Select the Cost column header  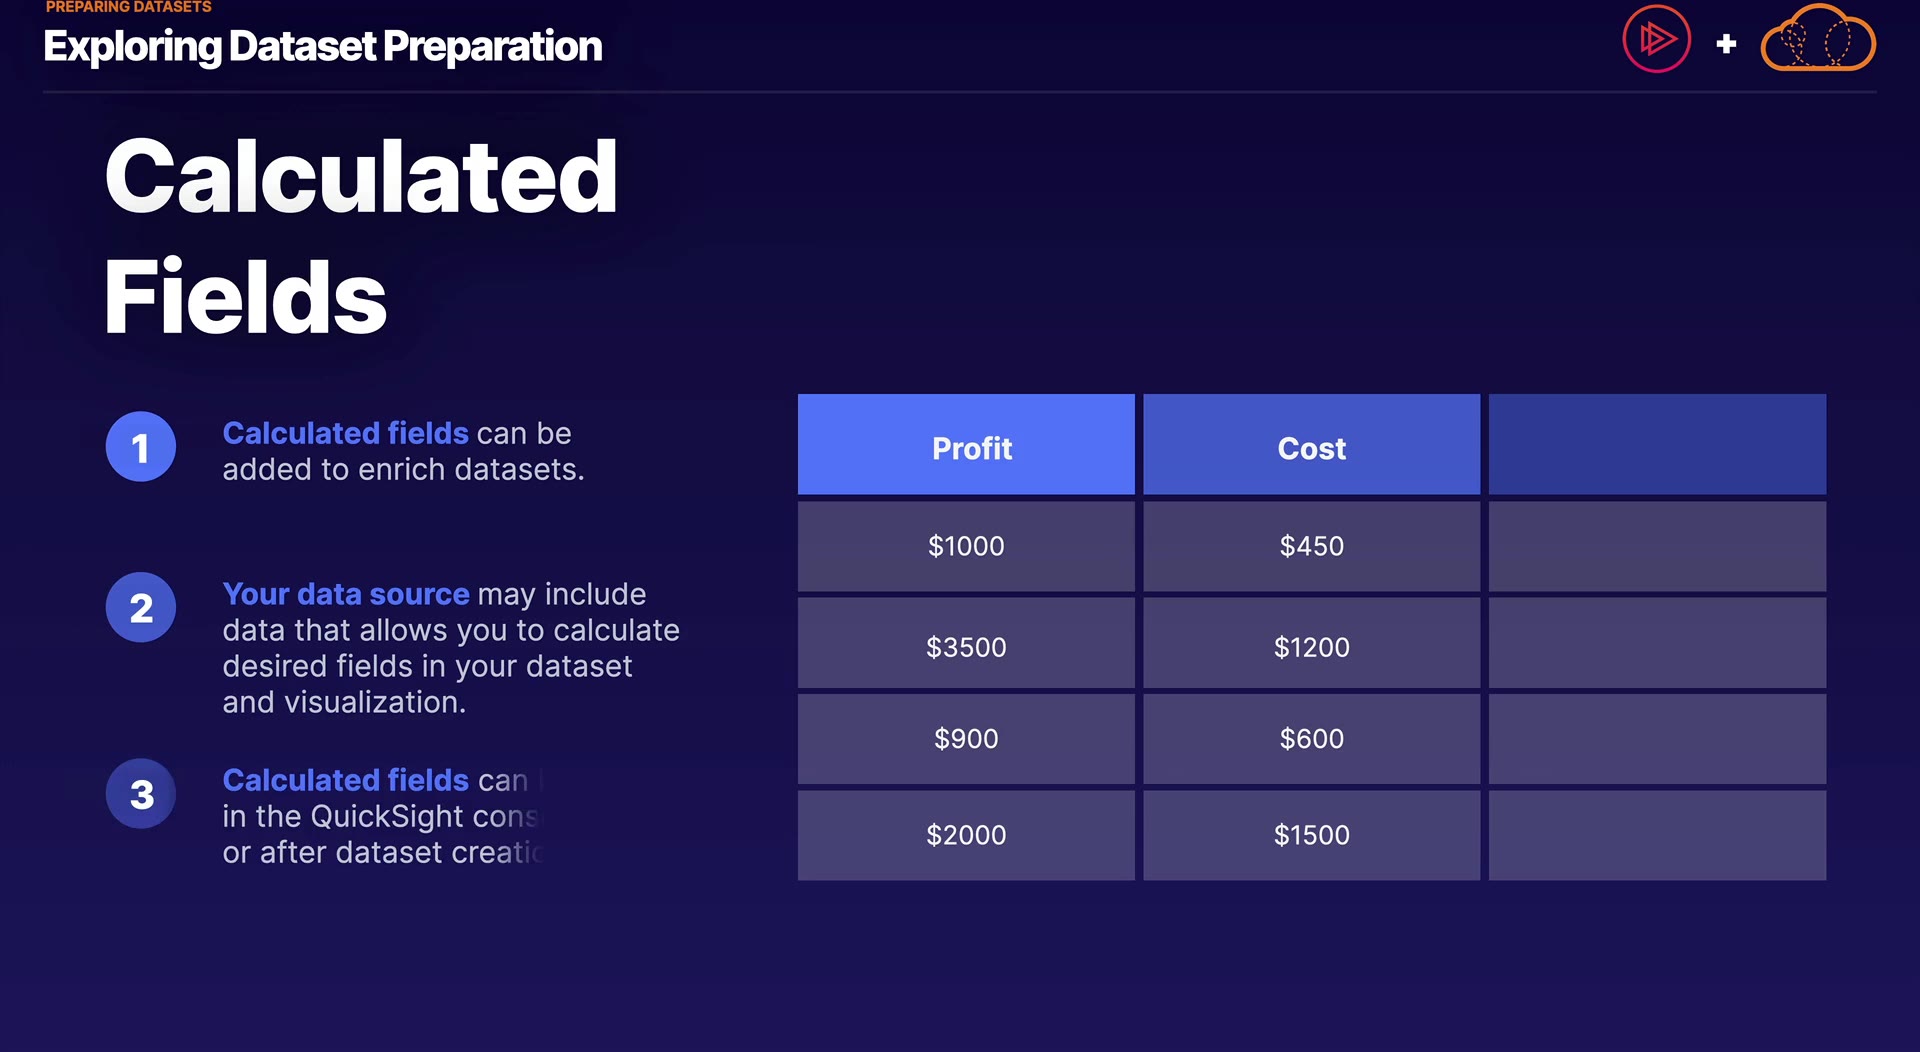(x=1311, y=445)
